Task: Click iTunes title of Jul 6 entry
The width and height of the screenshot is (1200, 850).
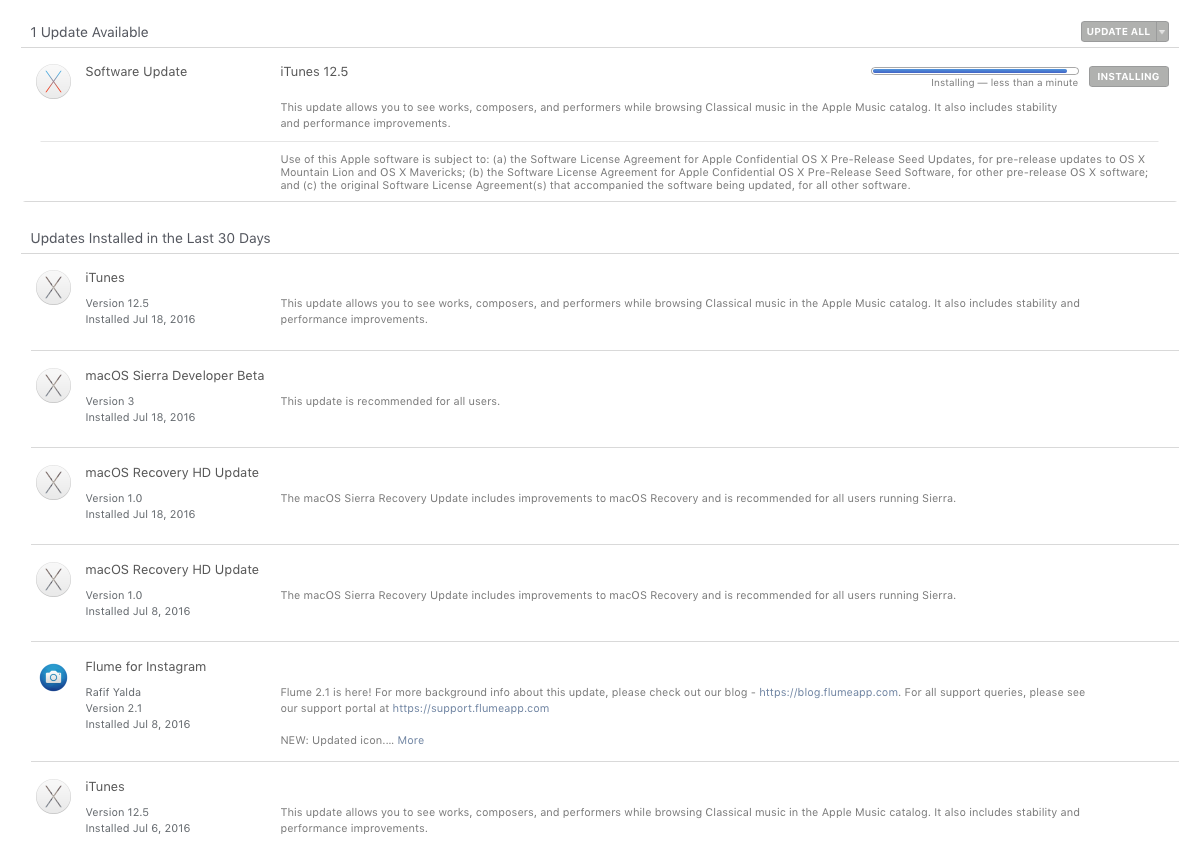Action: point(105,786)
